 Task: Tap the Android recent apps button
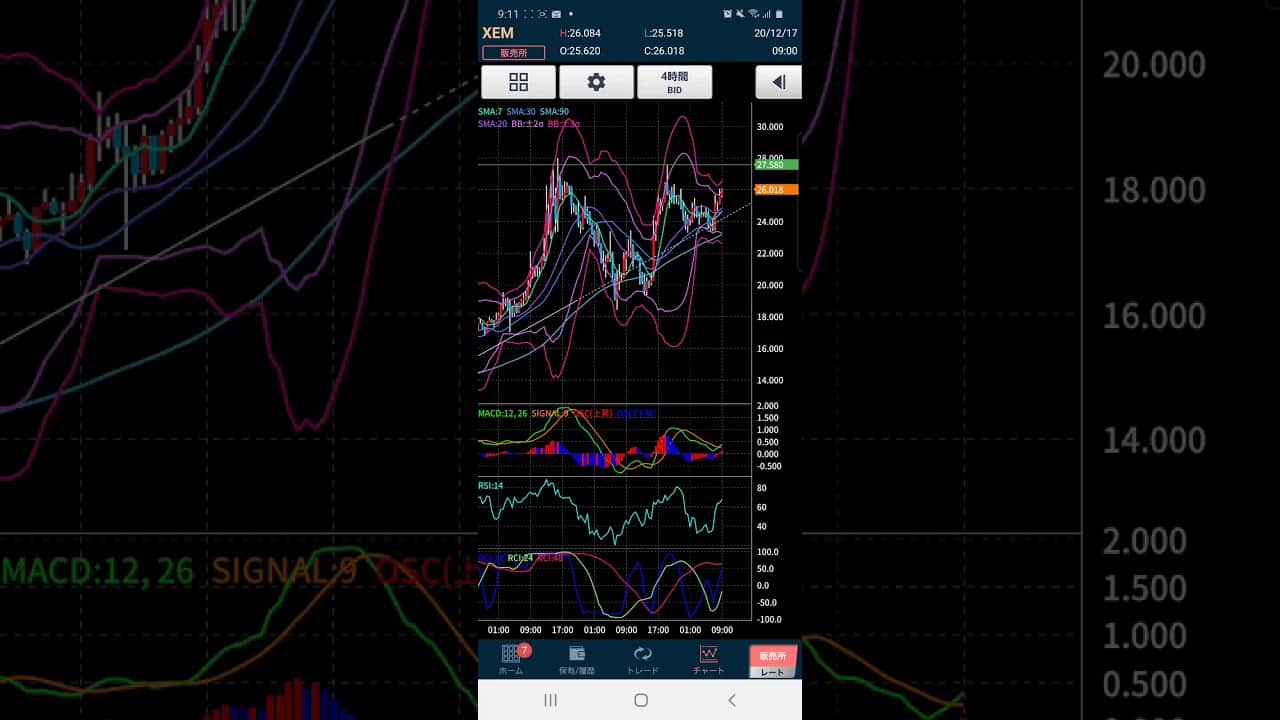tap(550, 700)
